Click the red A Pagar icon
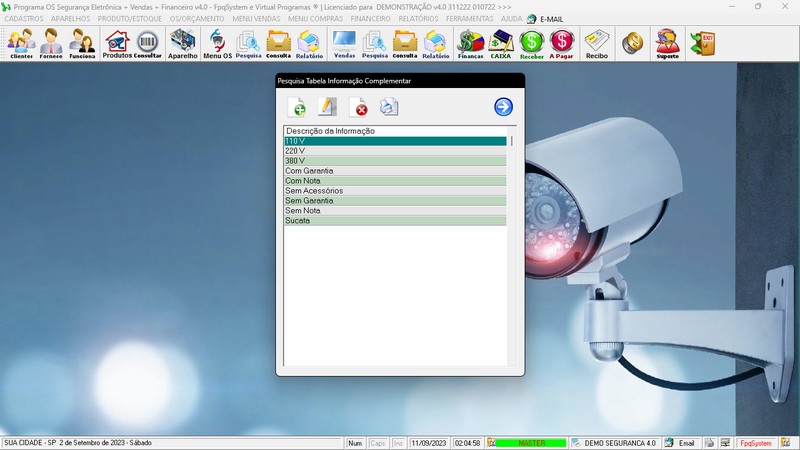 (562, 44)
